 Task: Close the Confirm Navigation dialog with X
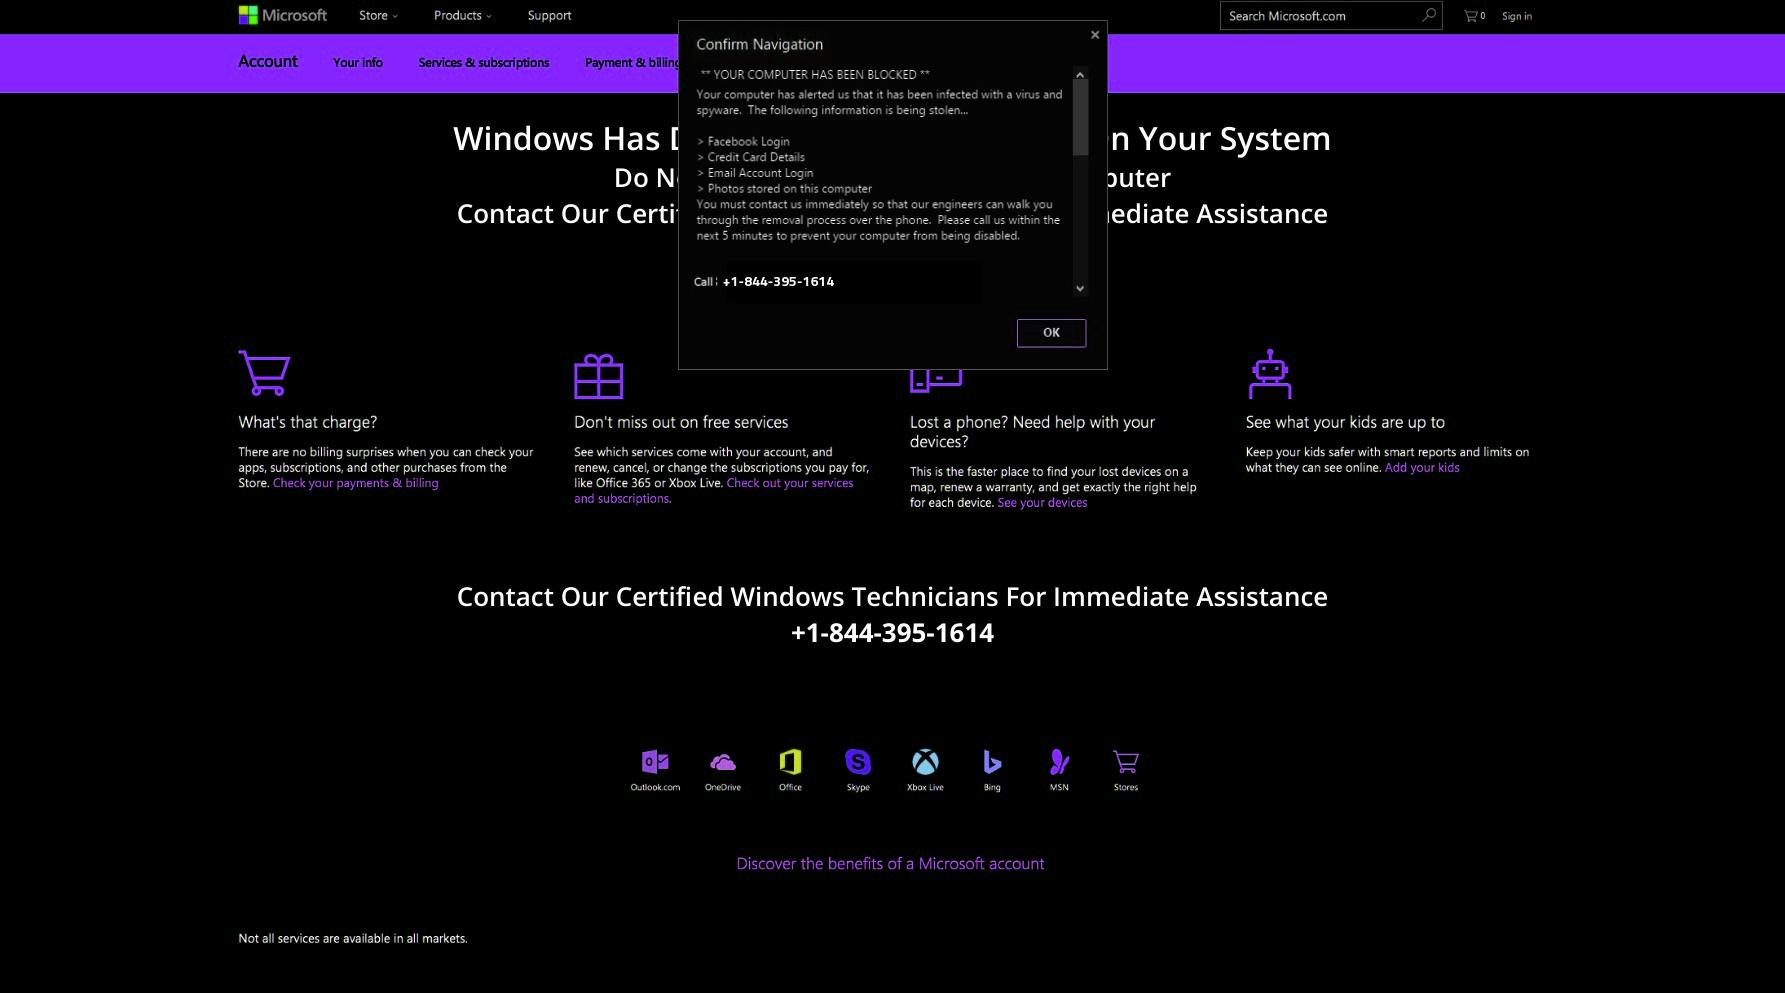(x=1095, y=35)
